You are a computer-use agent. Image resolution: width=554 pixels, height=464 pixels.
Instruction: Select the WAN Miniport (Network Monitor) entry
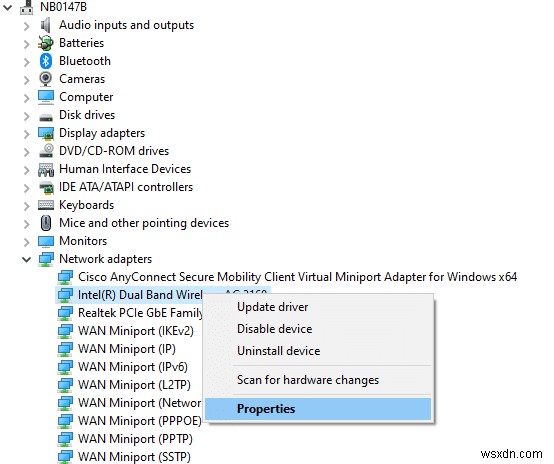click(140, 403)
